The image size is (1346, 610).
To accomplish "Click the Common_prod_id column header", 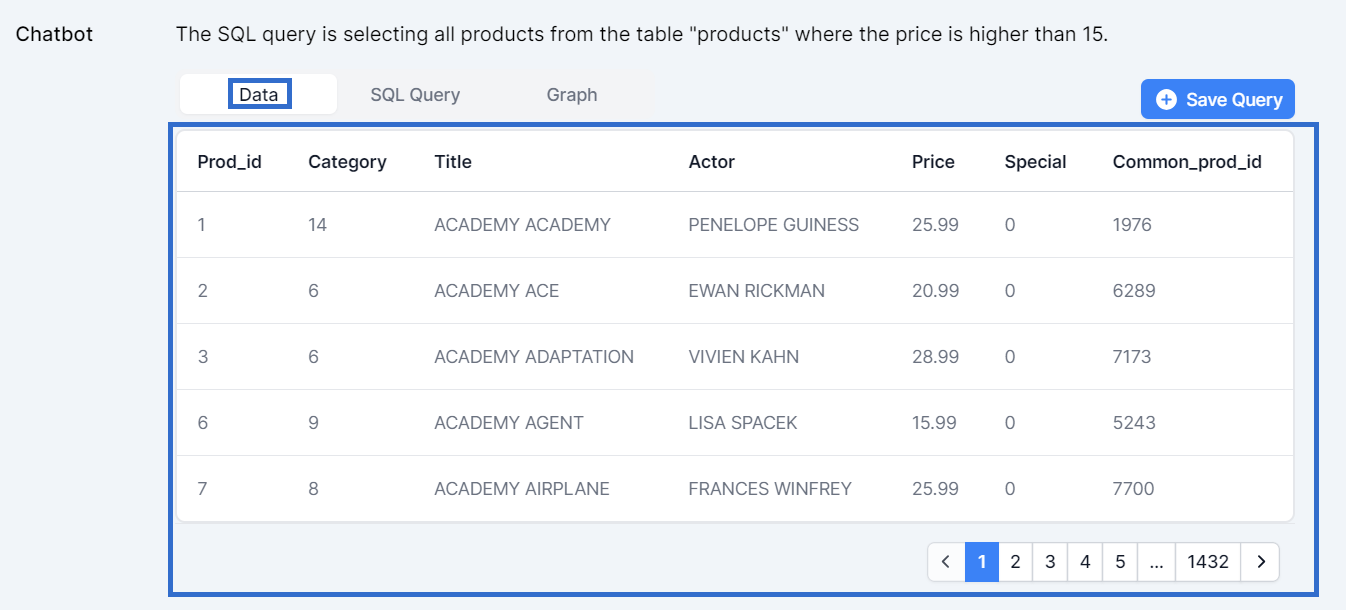I will tap(1187, 162).
